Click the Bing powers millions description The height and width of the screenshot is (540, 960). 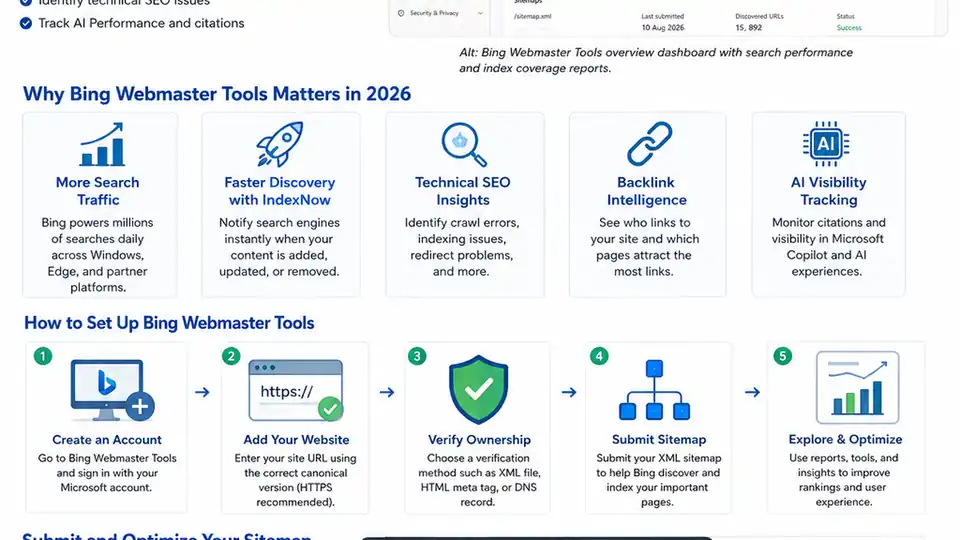coord(97,255)
